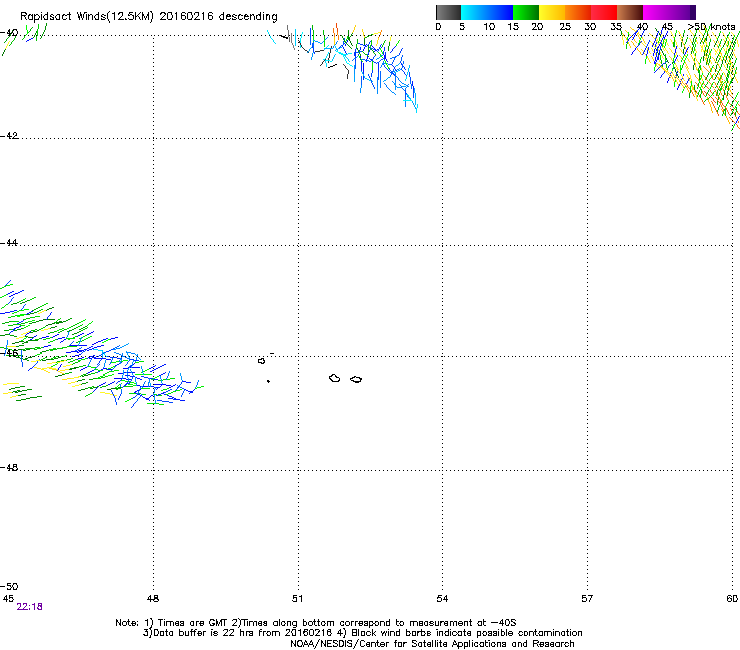Click the '-46' latitude axis label
Screen dimensions: 740x650
coord(9,353)
